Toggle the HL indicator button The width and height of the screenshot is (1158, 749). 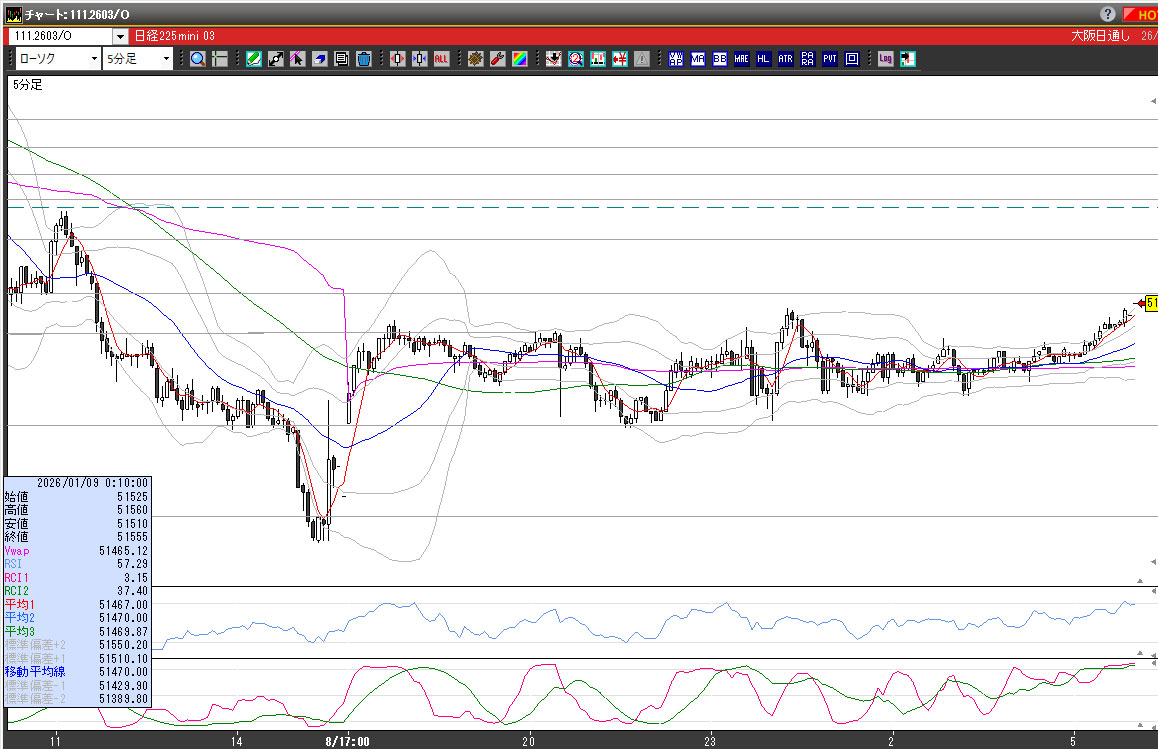(x=763, y=59)
